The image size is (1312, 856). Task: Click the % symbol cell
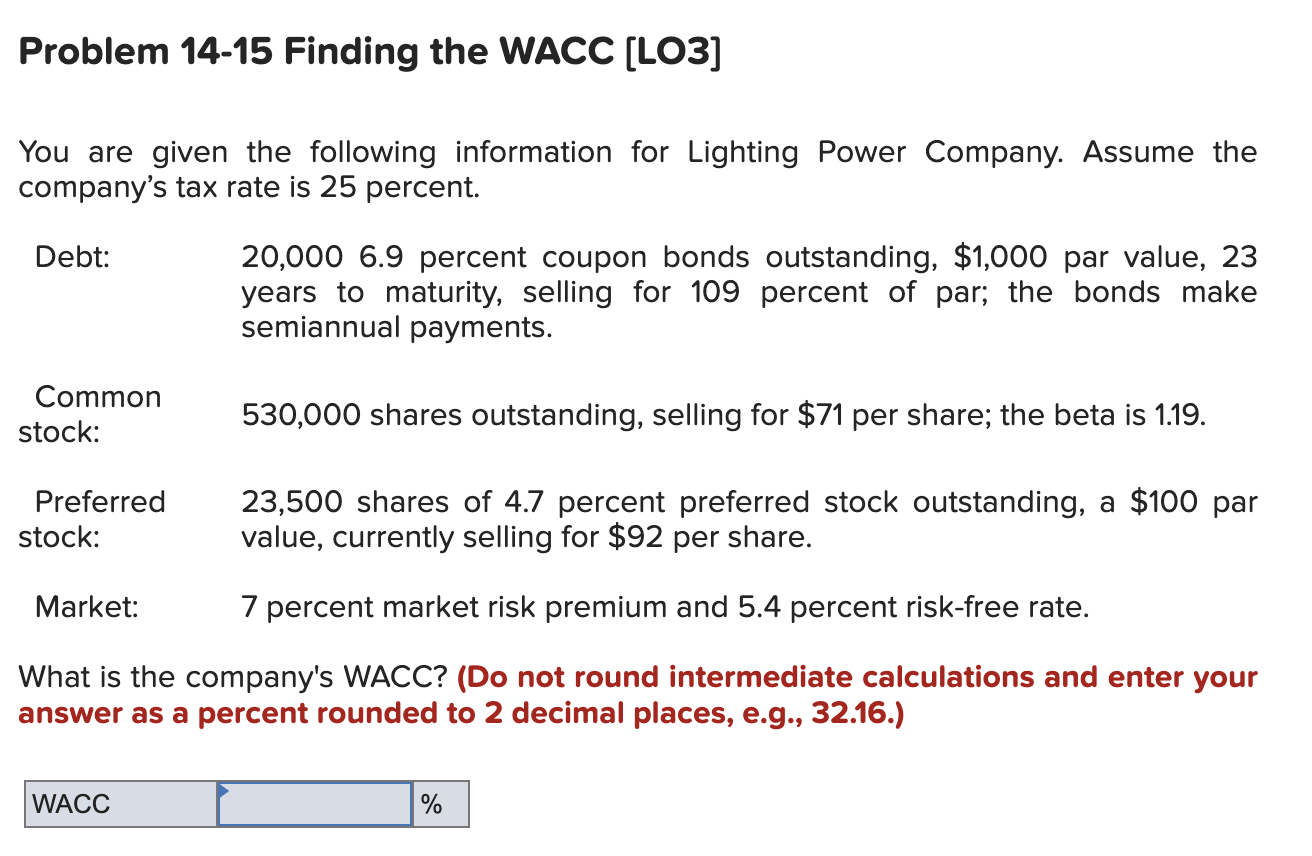[438, 803]
